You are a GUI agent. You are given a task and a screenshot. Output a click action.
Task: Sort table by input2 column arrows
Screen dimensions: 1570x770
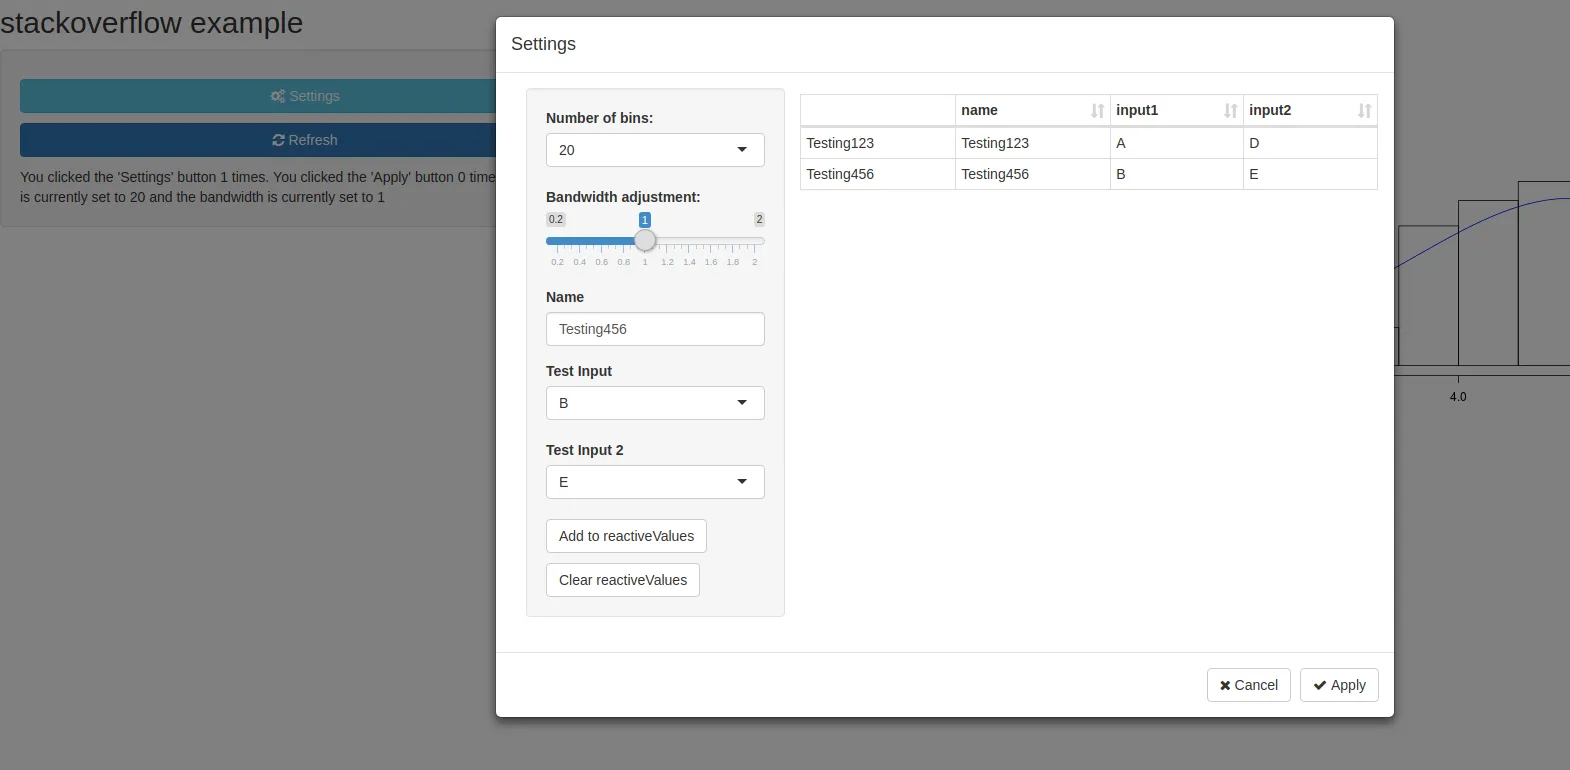(x=1364, y=111)
